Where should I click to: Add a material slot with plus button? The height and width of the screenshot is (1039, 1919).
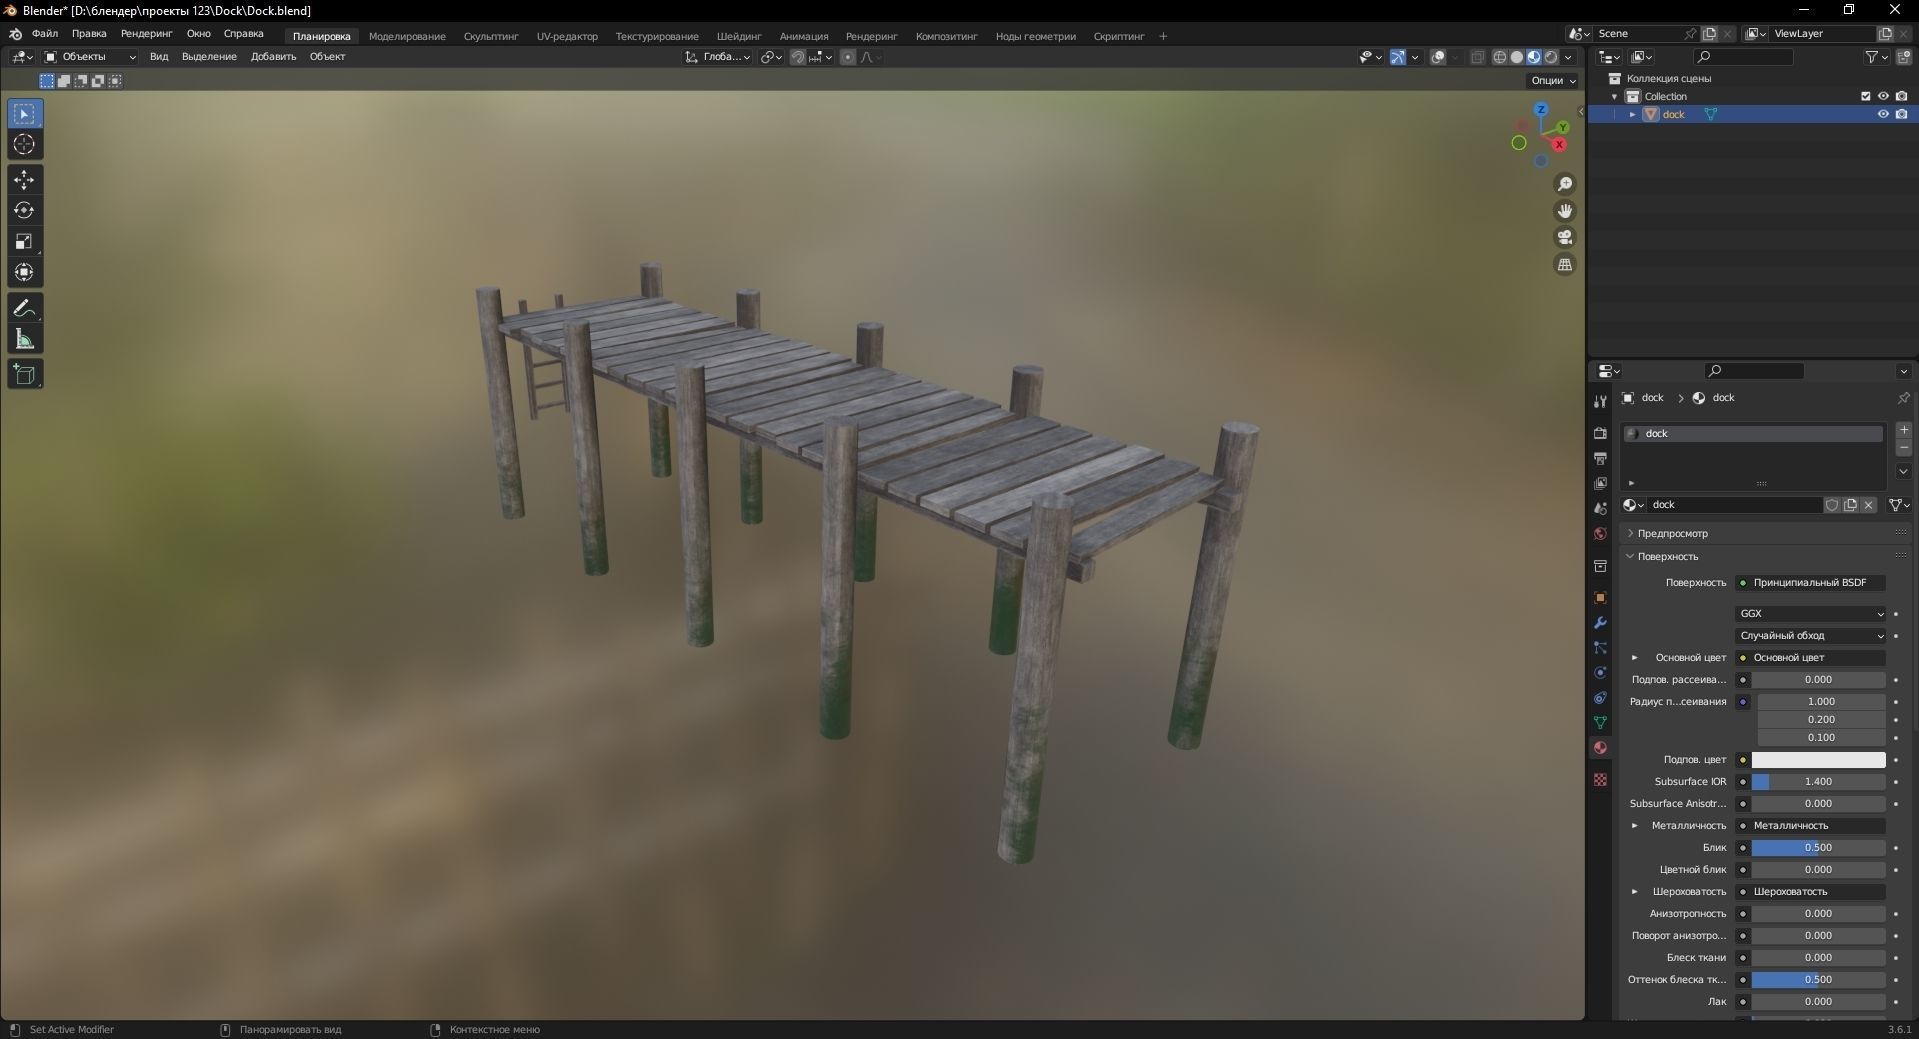tap(1904, 430)
